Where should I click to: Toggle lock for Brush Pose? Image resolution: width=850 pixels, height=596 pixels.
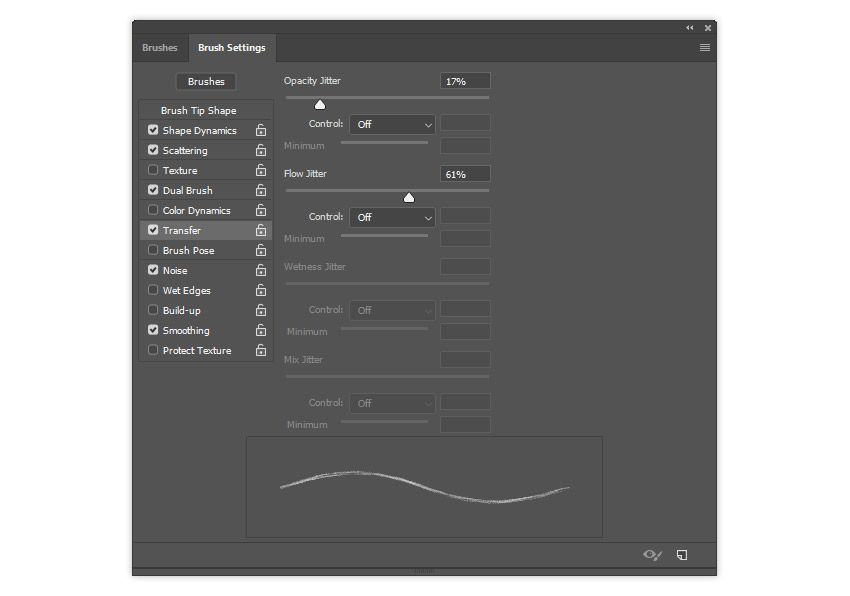pyautogui.click(x=261, y=251)
